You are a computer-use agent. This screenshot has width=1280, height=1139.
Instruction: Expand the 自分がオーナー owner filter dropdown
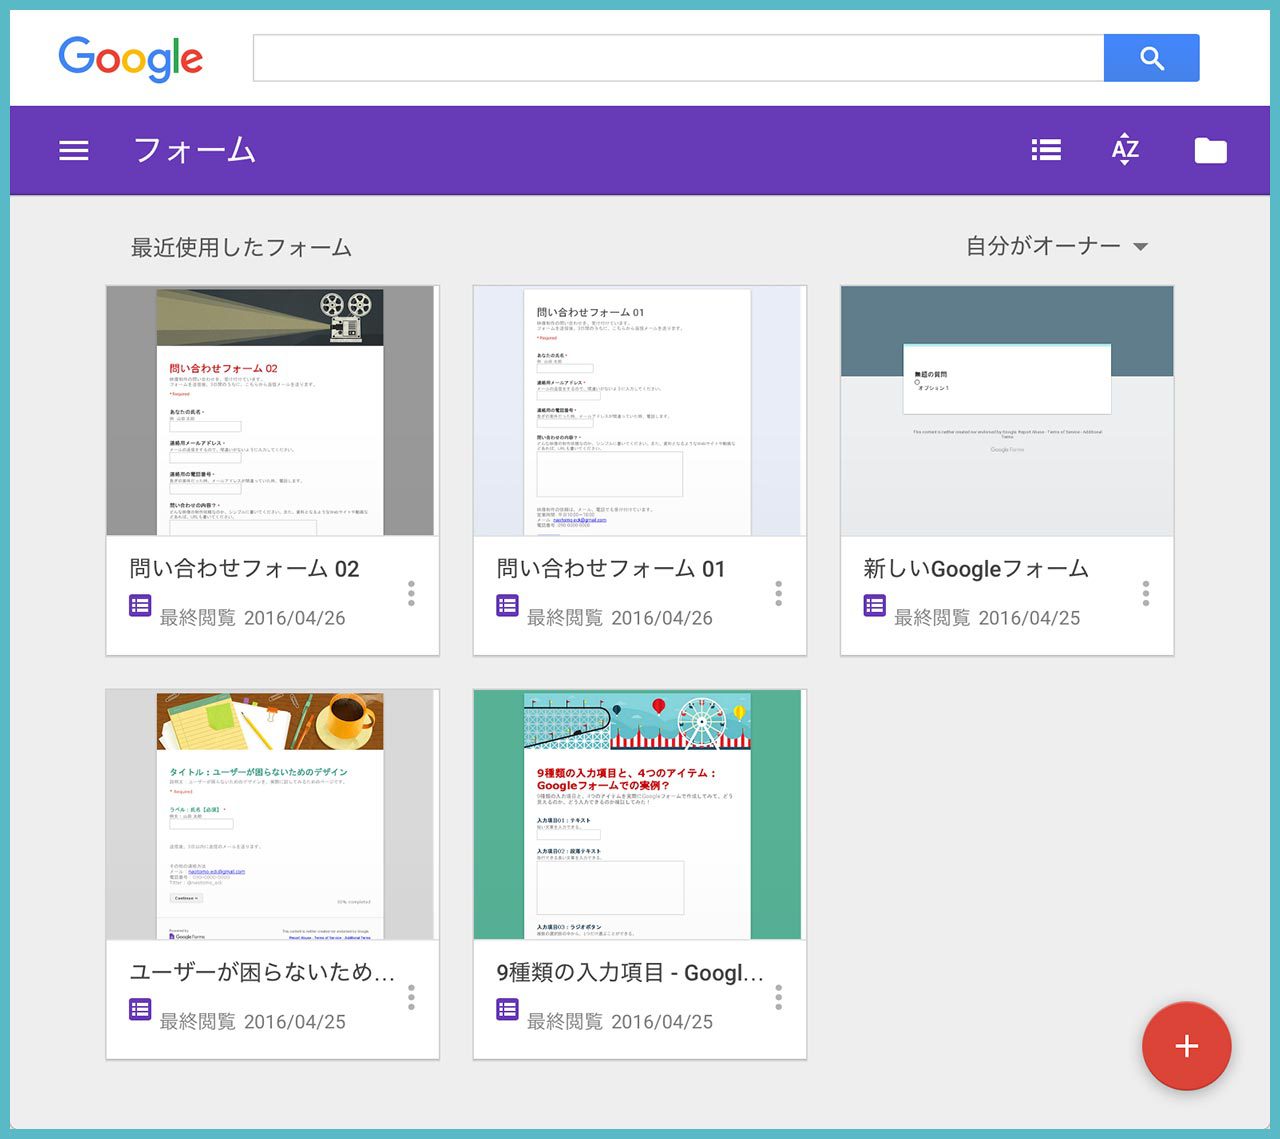click(1056, 246)
